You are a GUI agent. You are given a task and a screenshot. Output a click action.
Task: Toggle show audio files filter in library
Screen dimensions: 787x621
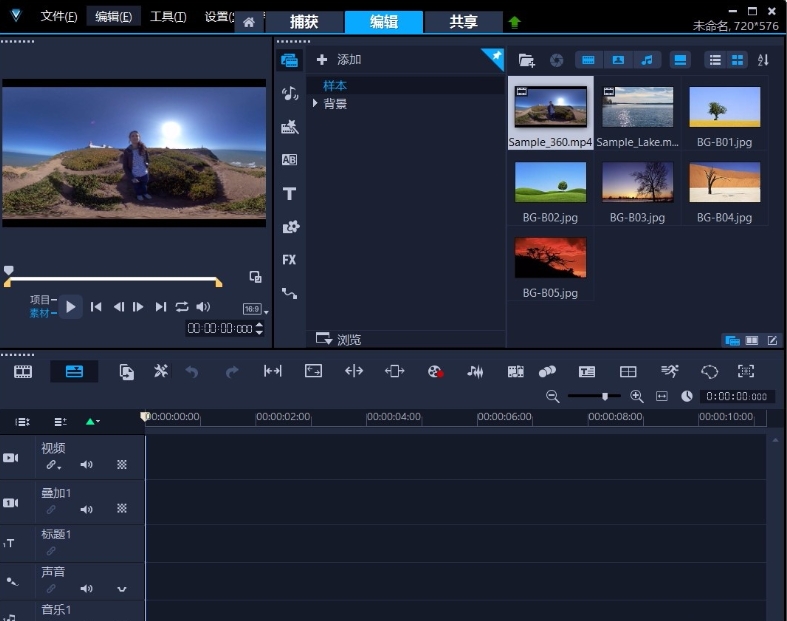646,60
